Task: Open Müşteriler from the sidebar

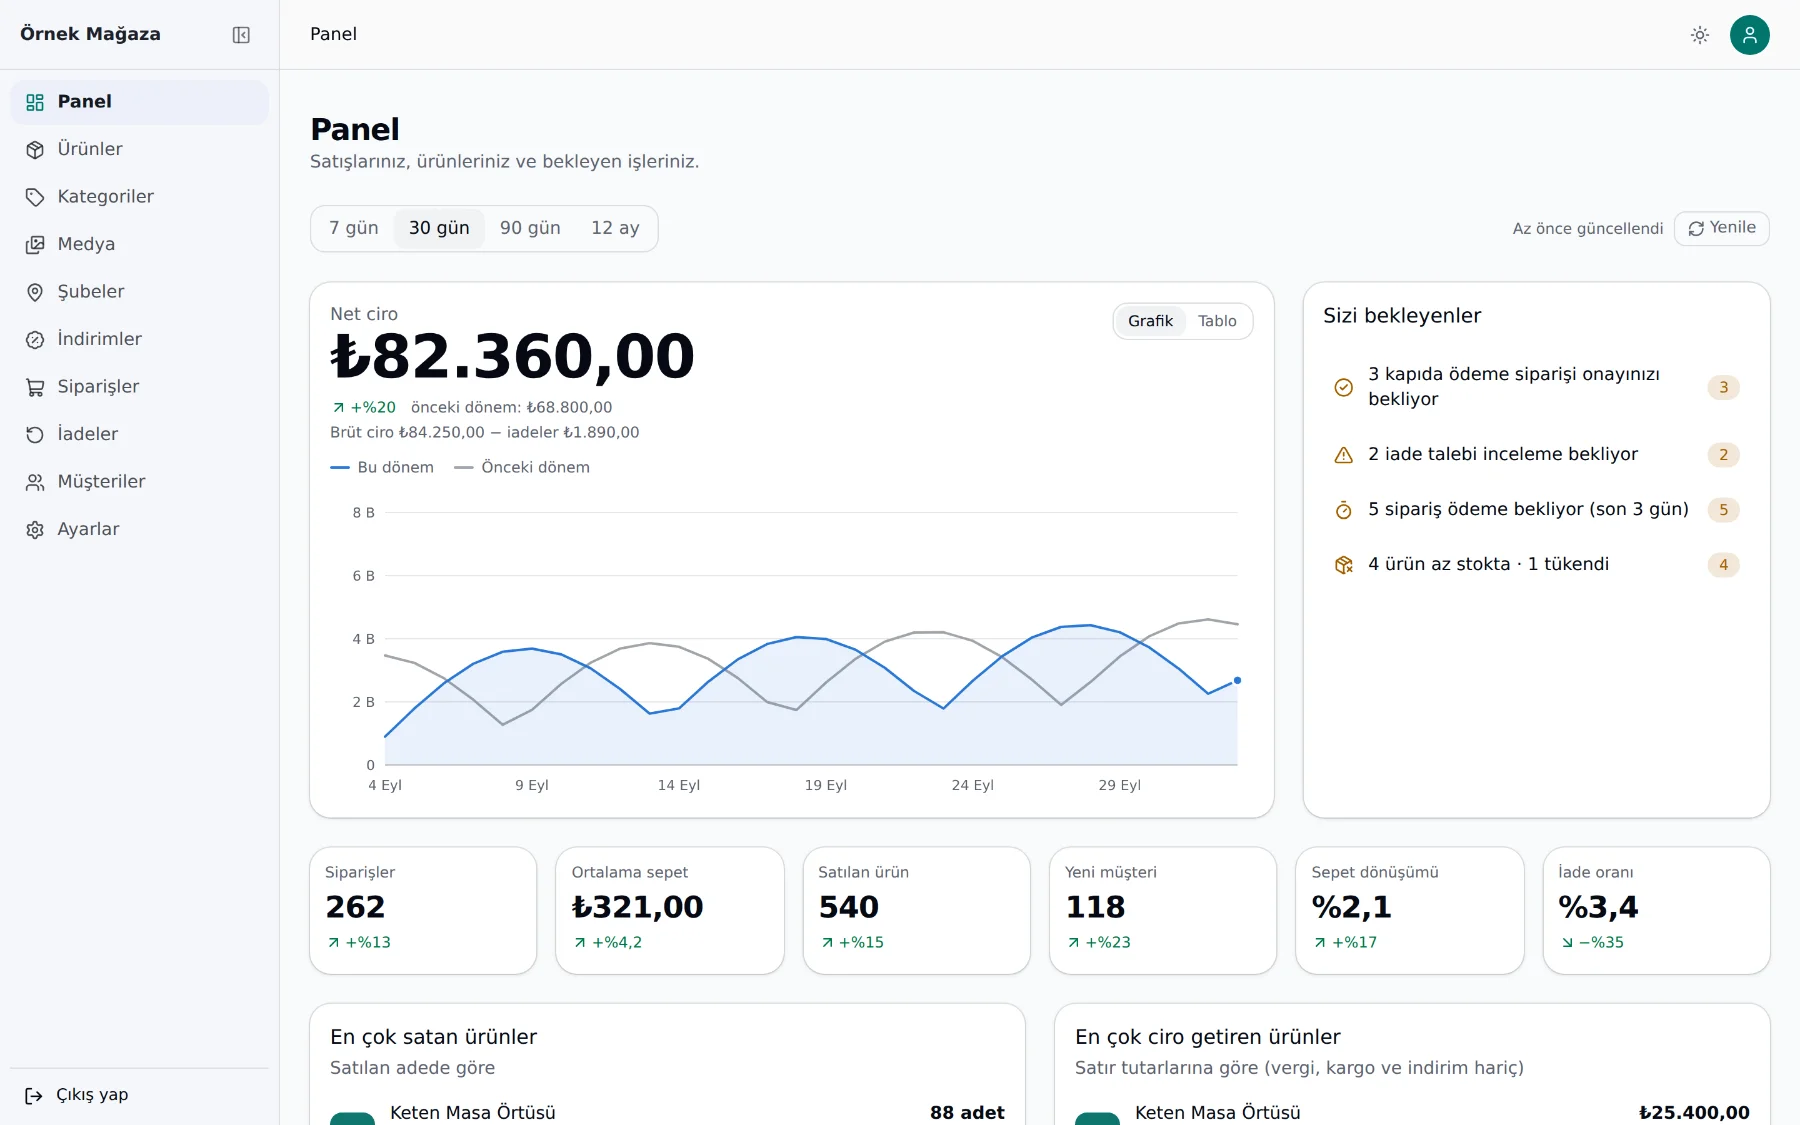Action: (140, 482)
